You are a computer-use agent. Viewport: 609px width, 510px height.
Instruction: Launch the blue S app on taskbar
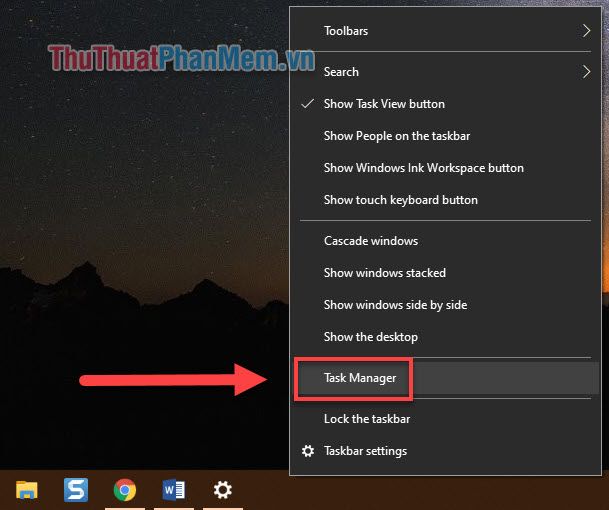click(x=76, y=490)
